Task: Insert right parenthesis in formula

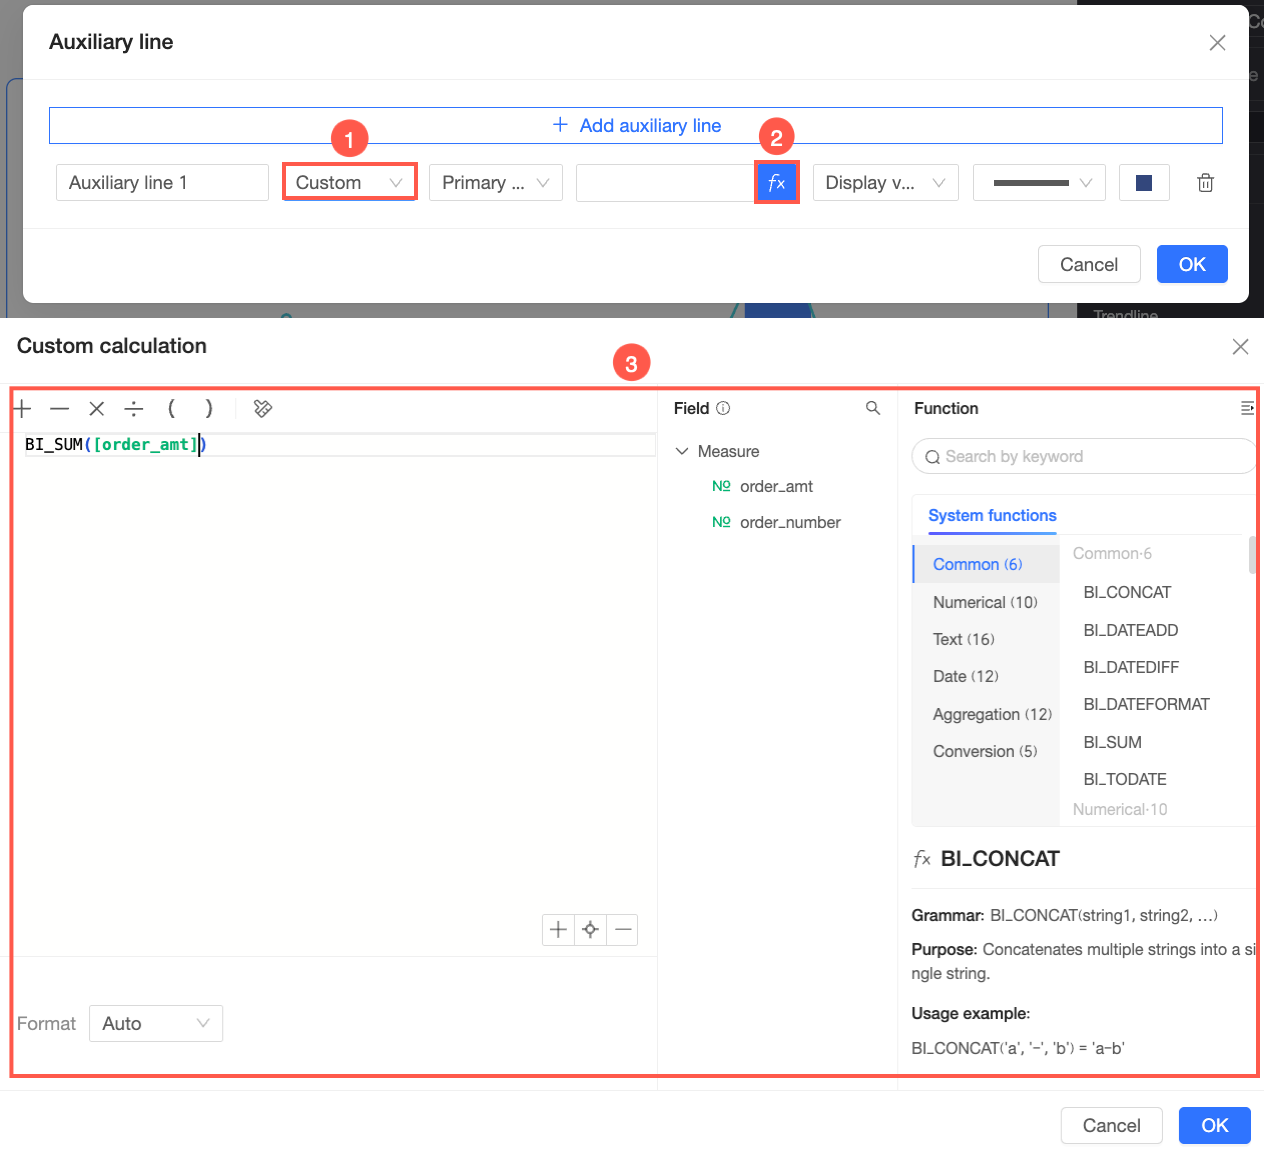Action: point(208,408)
